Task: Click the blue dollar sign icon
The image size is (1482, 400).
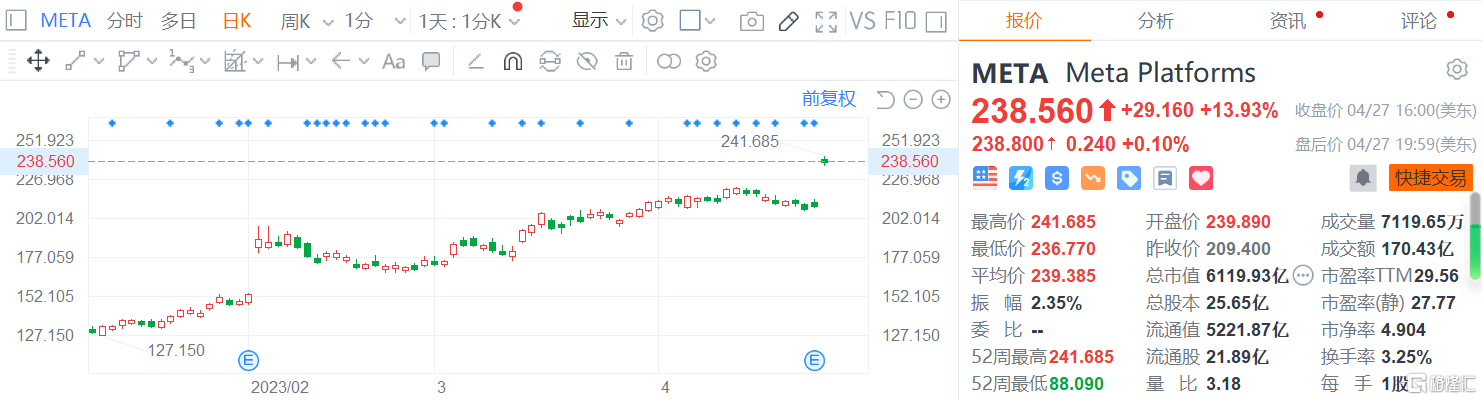Action: click(x=1057, y=178)
